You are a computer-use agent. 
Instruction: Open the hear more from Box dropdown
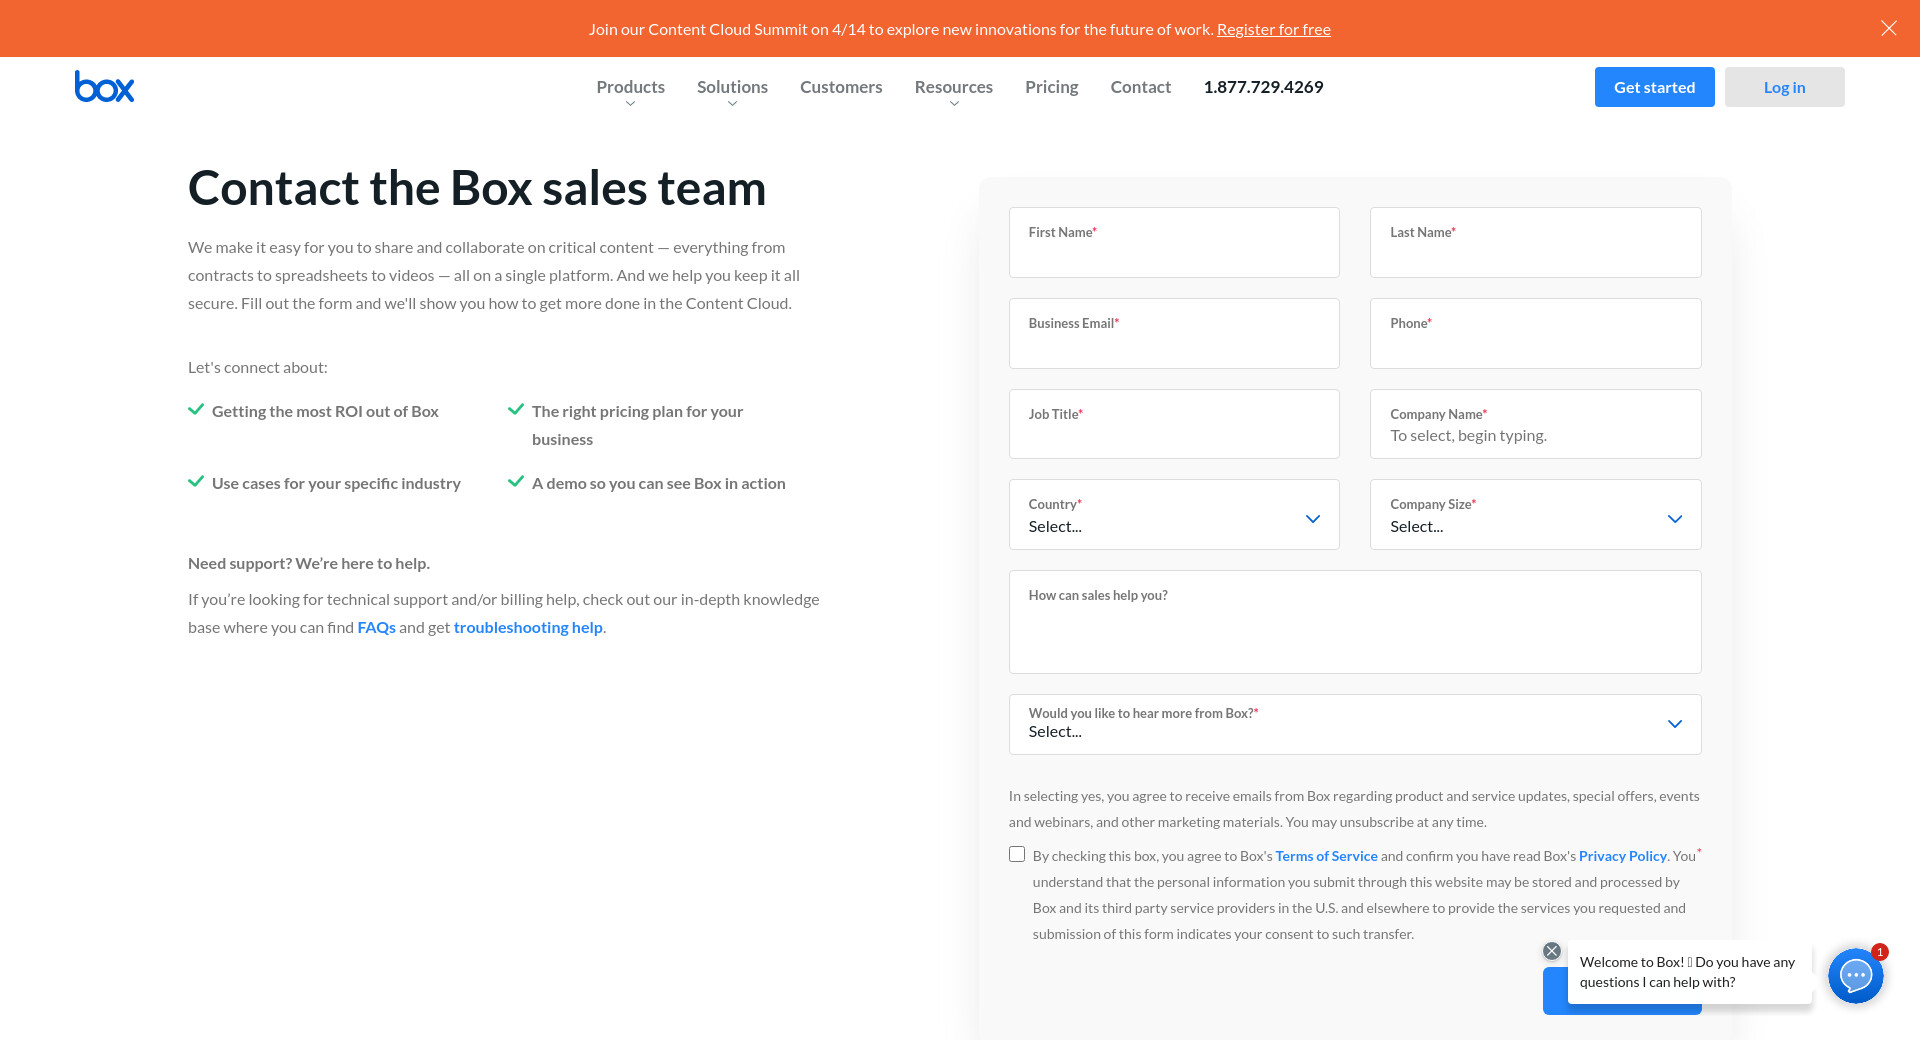(x=1354, y=724)
